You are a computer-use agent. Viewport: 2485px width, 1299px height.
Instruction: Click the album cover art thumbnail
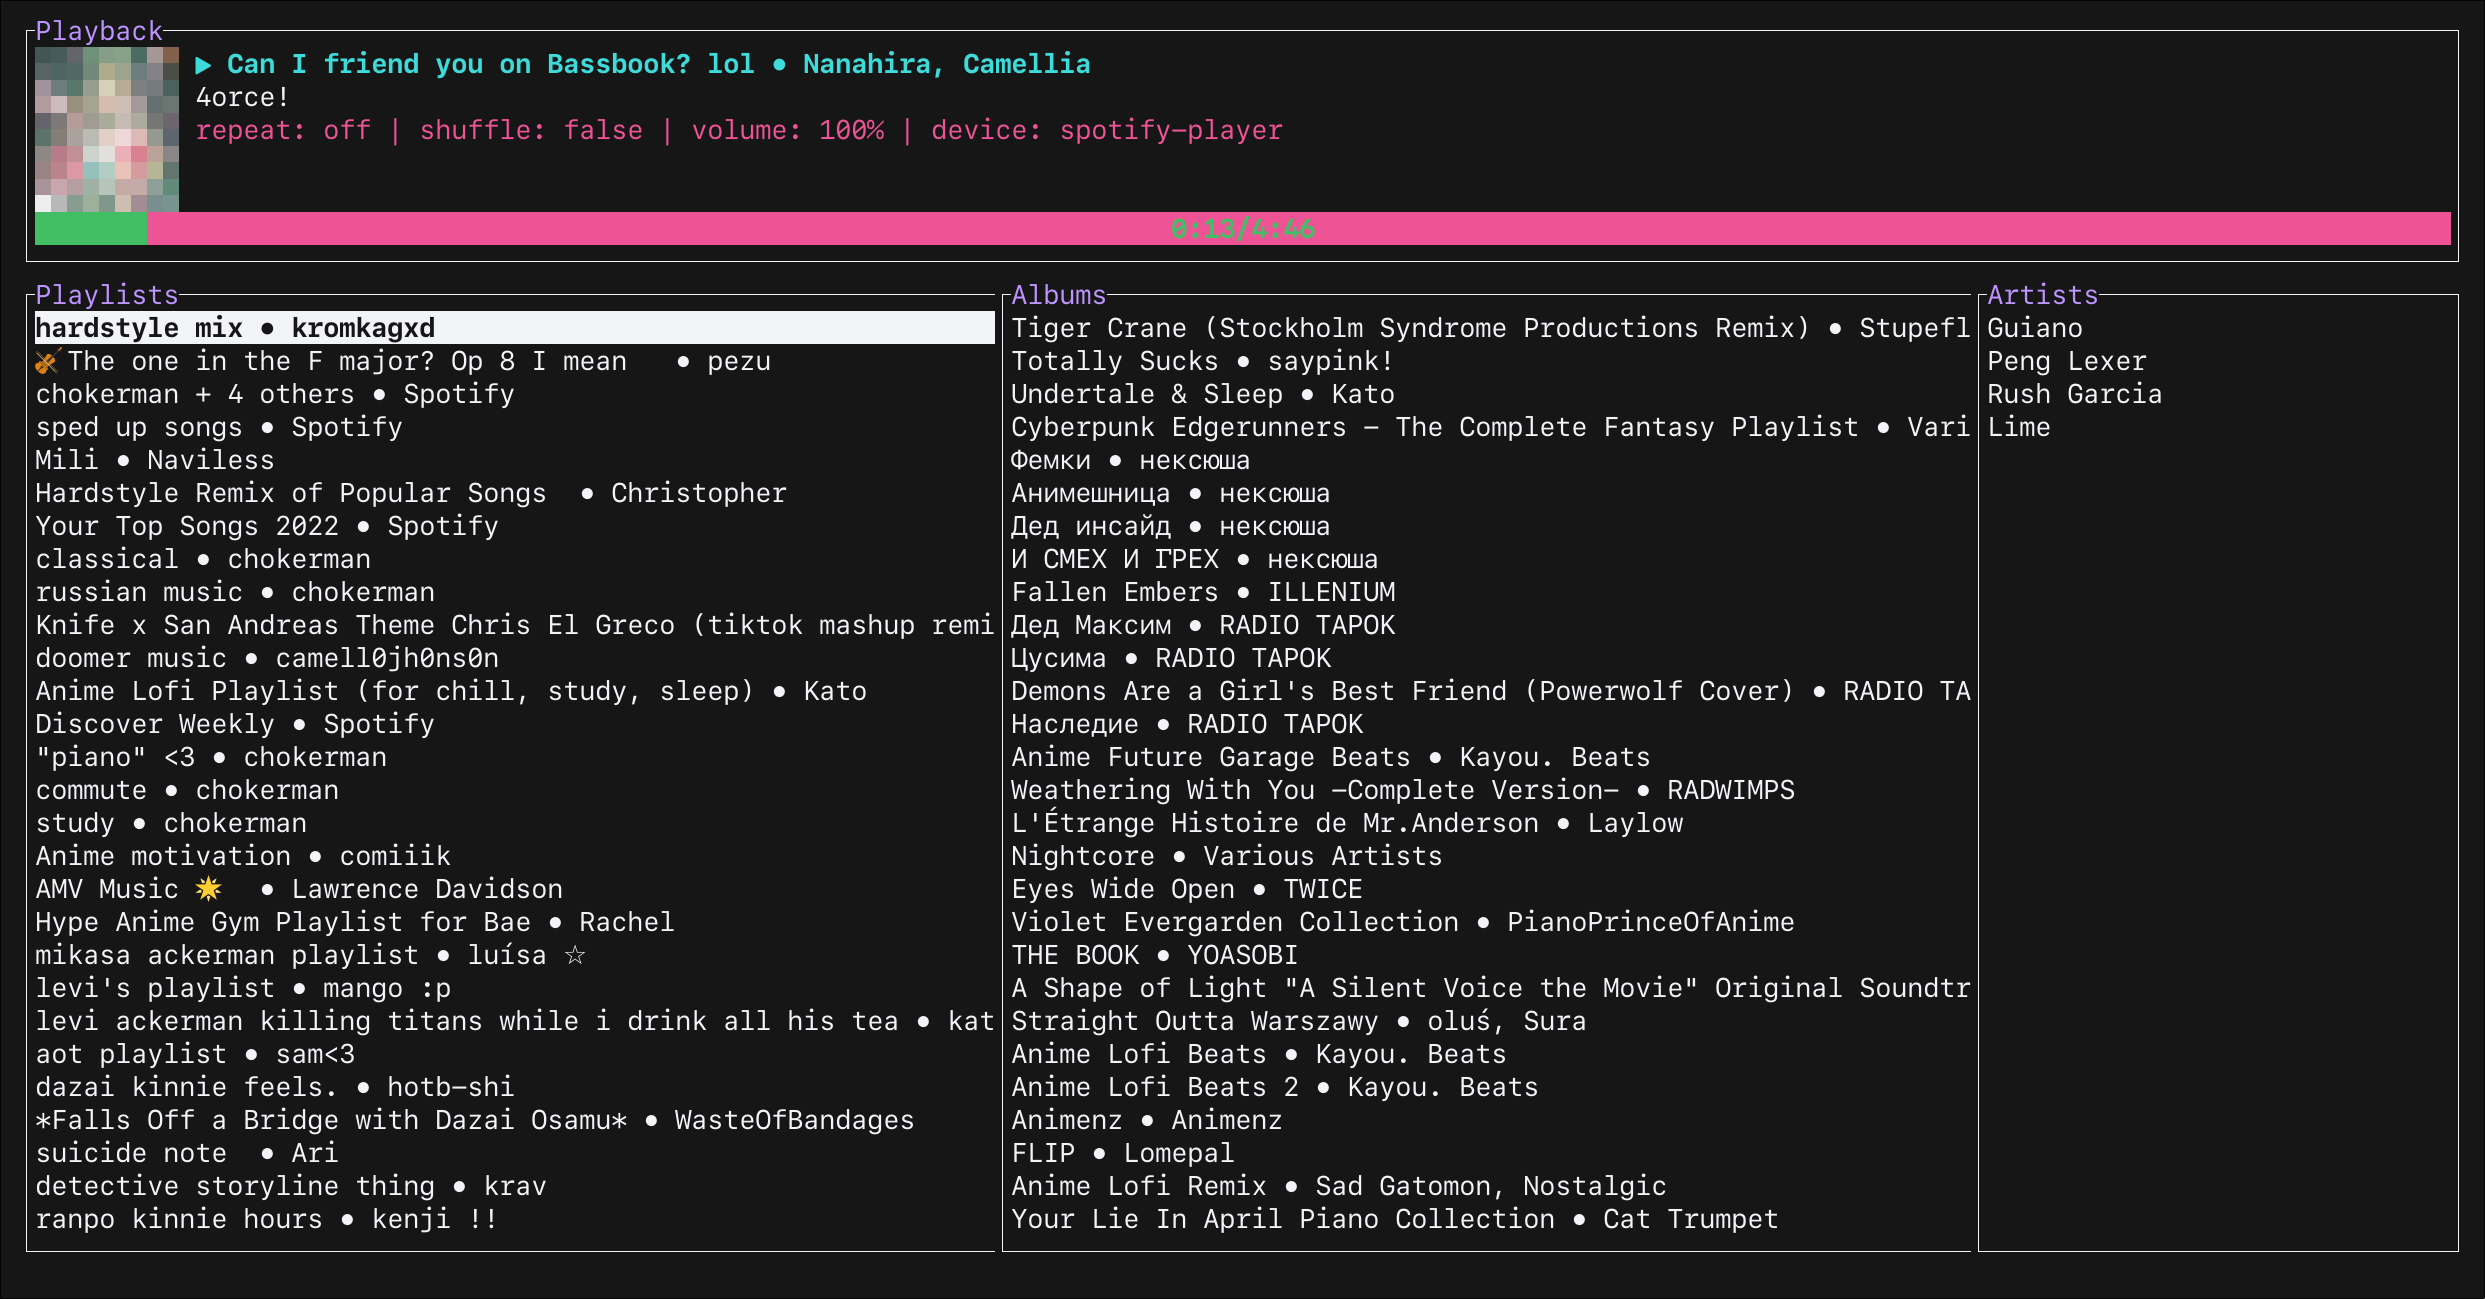pyautogui.click(x=107, y=130)
